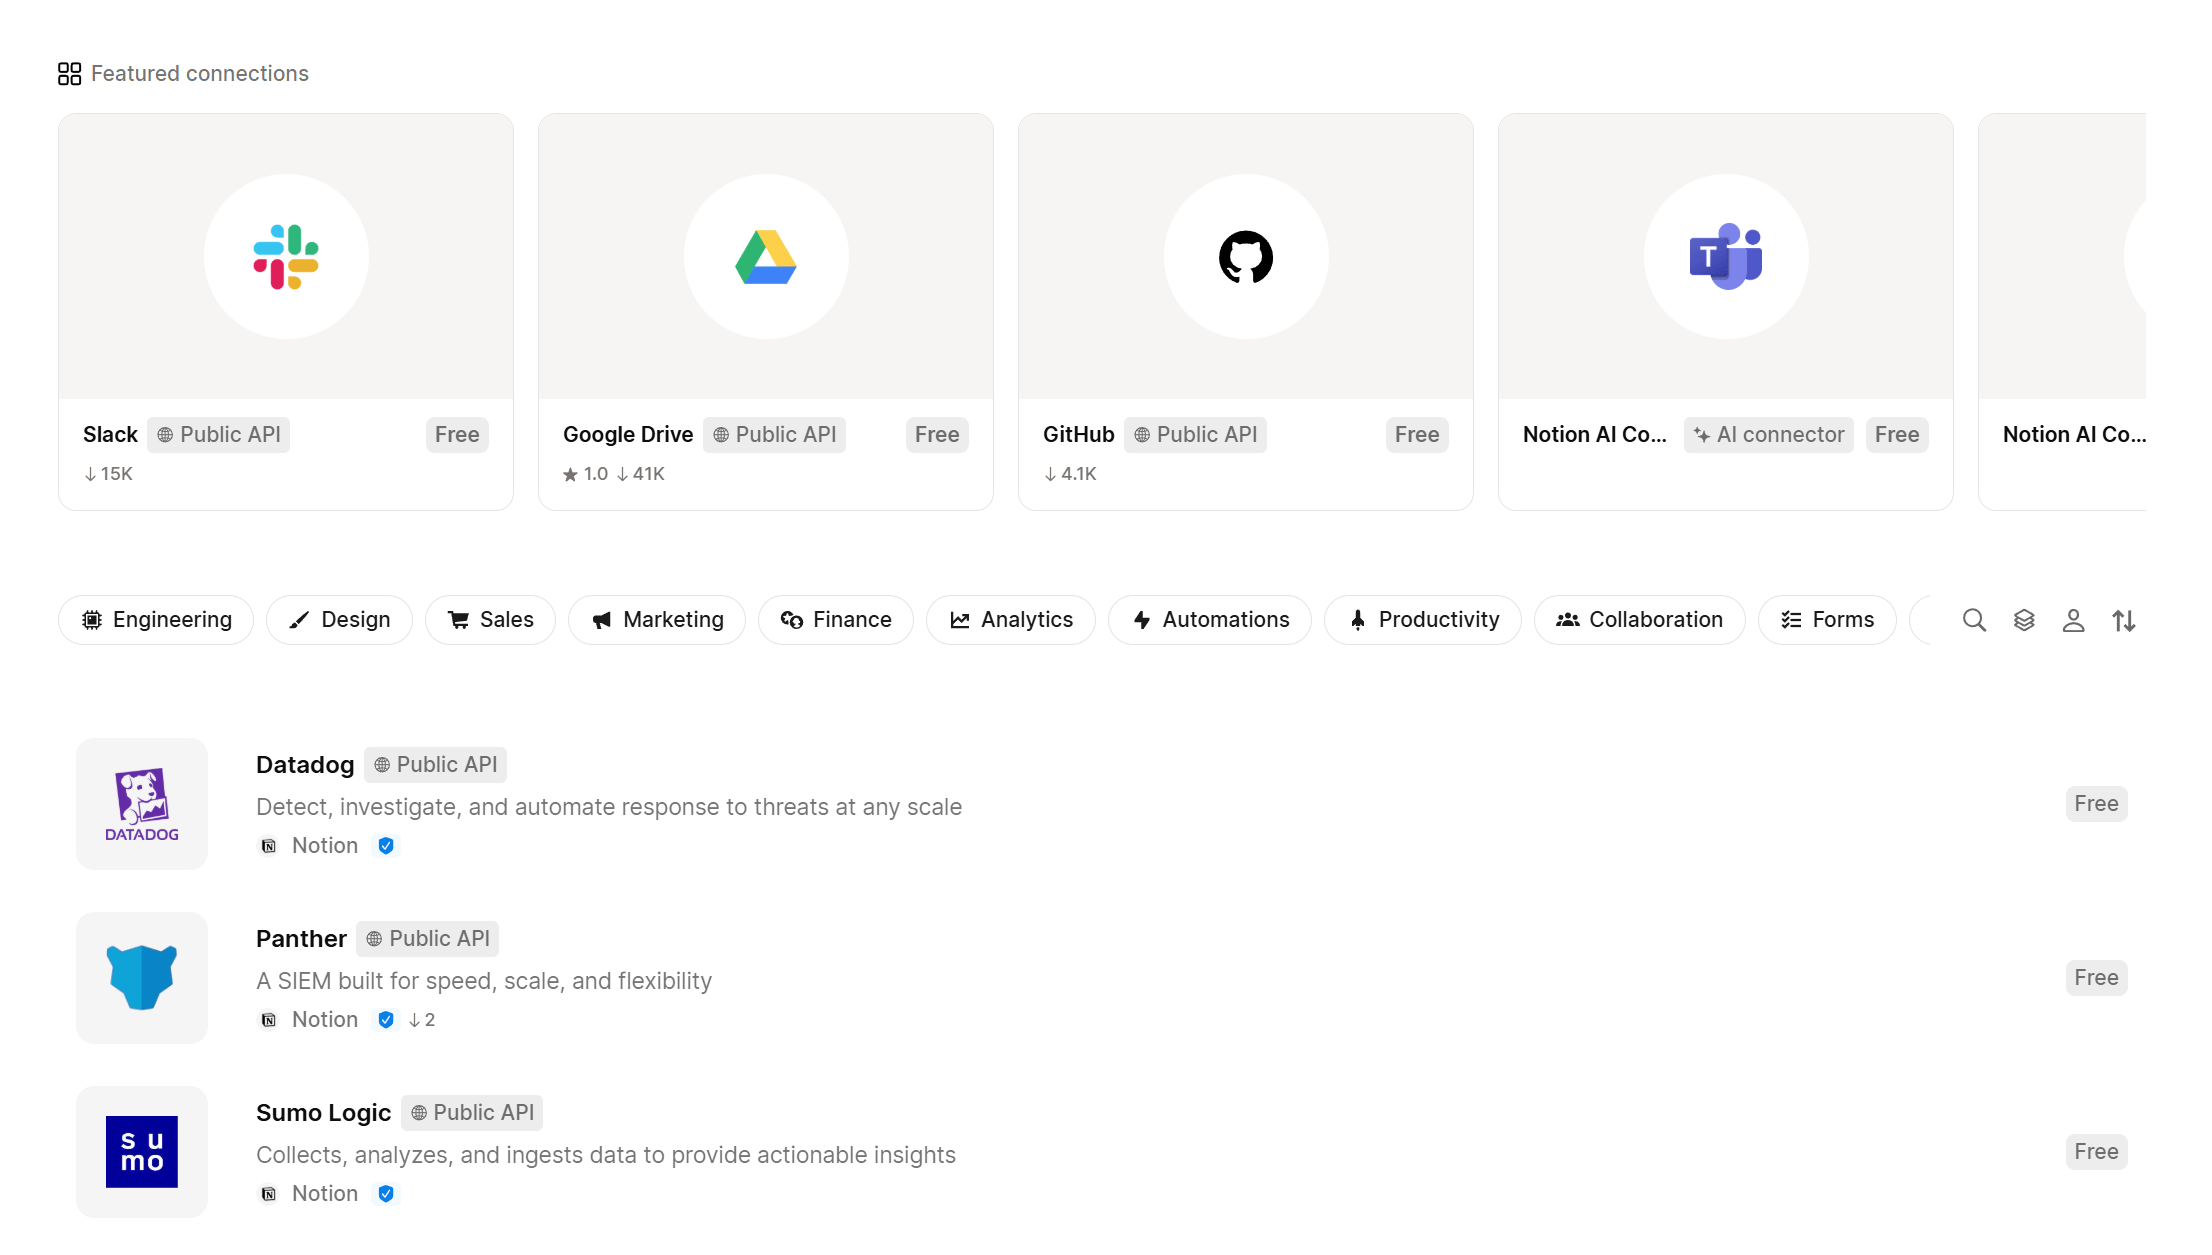
Task: Click the Datadog logo icon
Action: pyautogui.click(x=142, y=804)
